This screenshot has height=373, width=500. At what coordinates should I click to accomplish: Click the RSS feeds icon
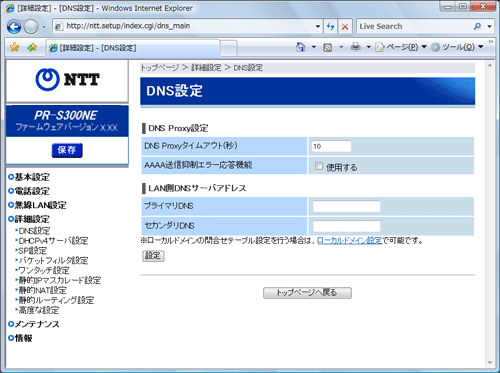click(x=328, y=47)
